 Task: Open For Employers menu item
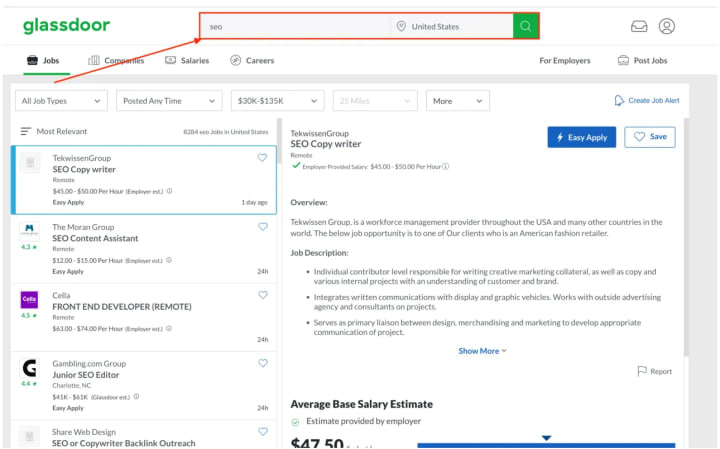565,60
